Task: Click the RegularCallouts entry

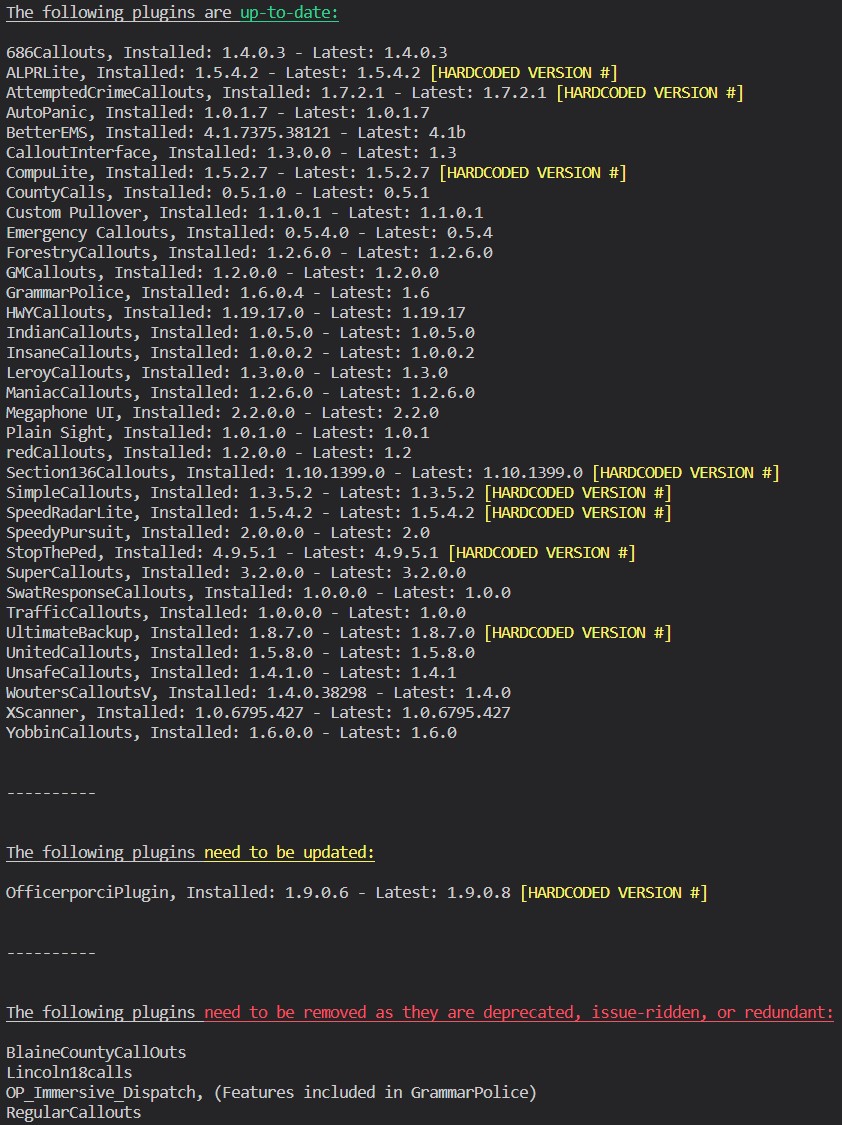Action: (73, 1112)
